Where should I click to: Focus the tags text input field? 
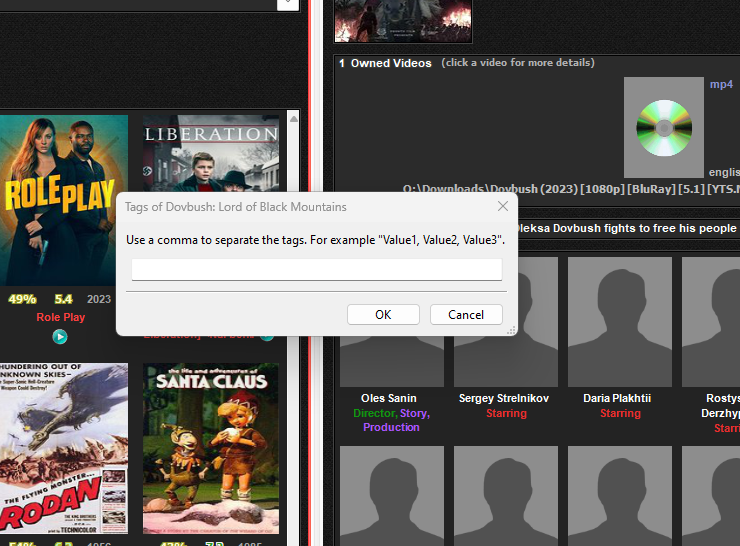pyautogui.click(x=317, y=269)
